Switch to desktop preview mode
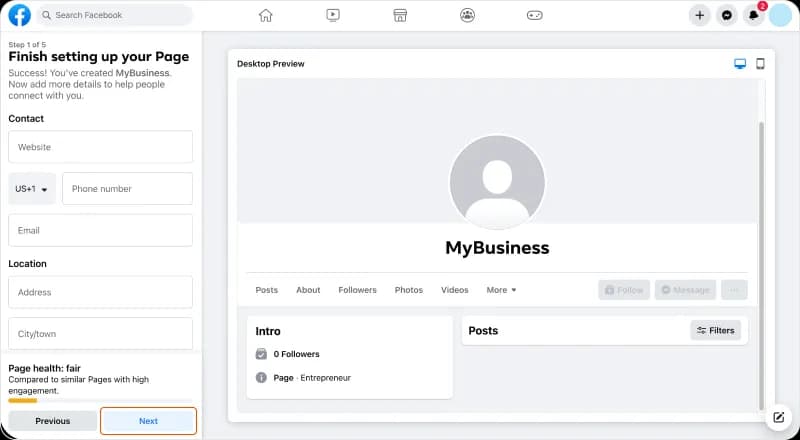The image size is (800, 440). pos(740,64)
